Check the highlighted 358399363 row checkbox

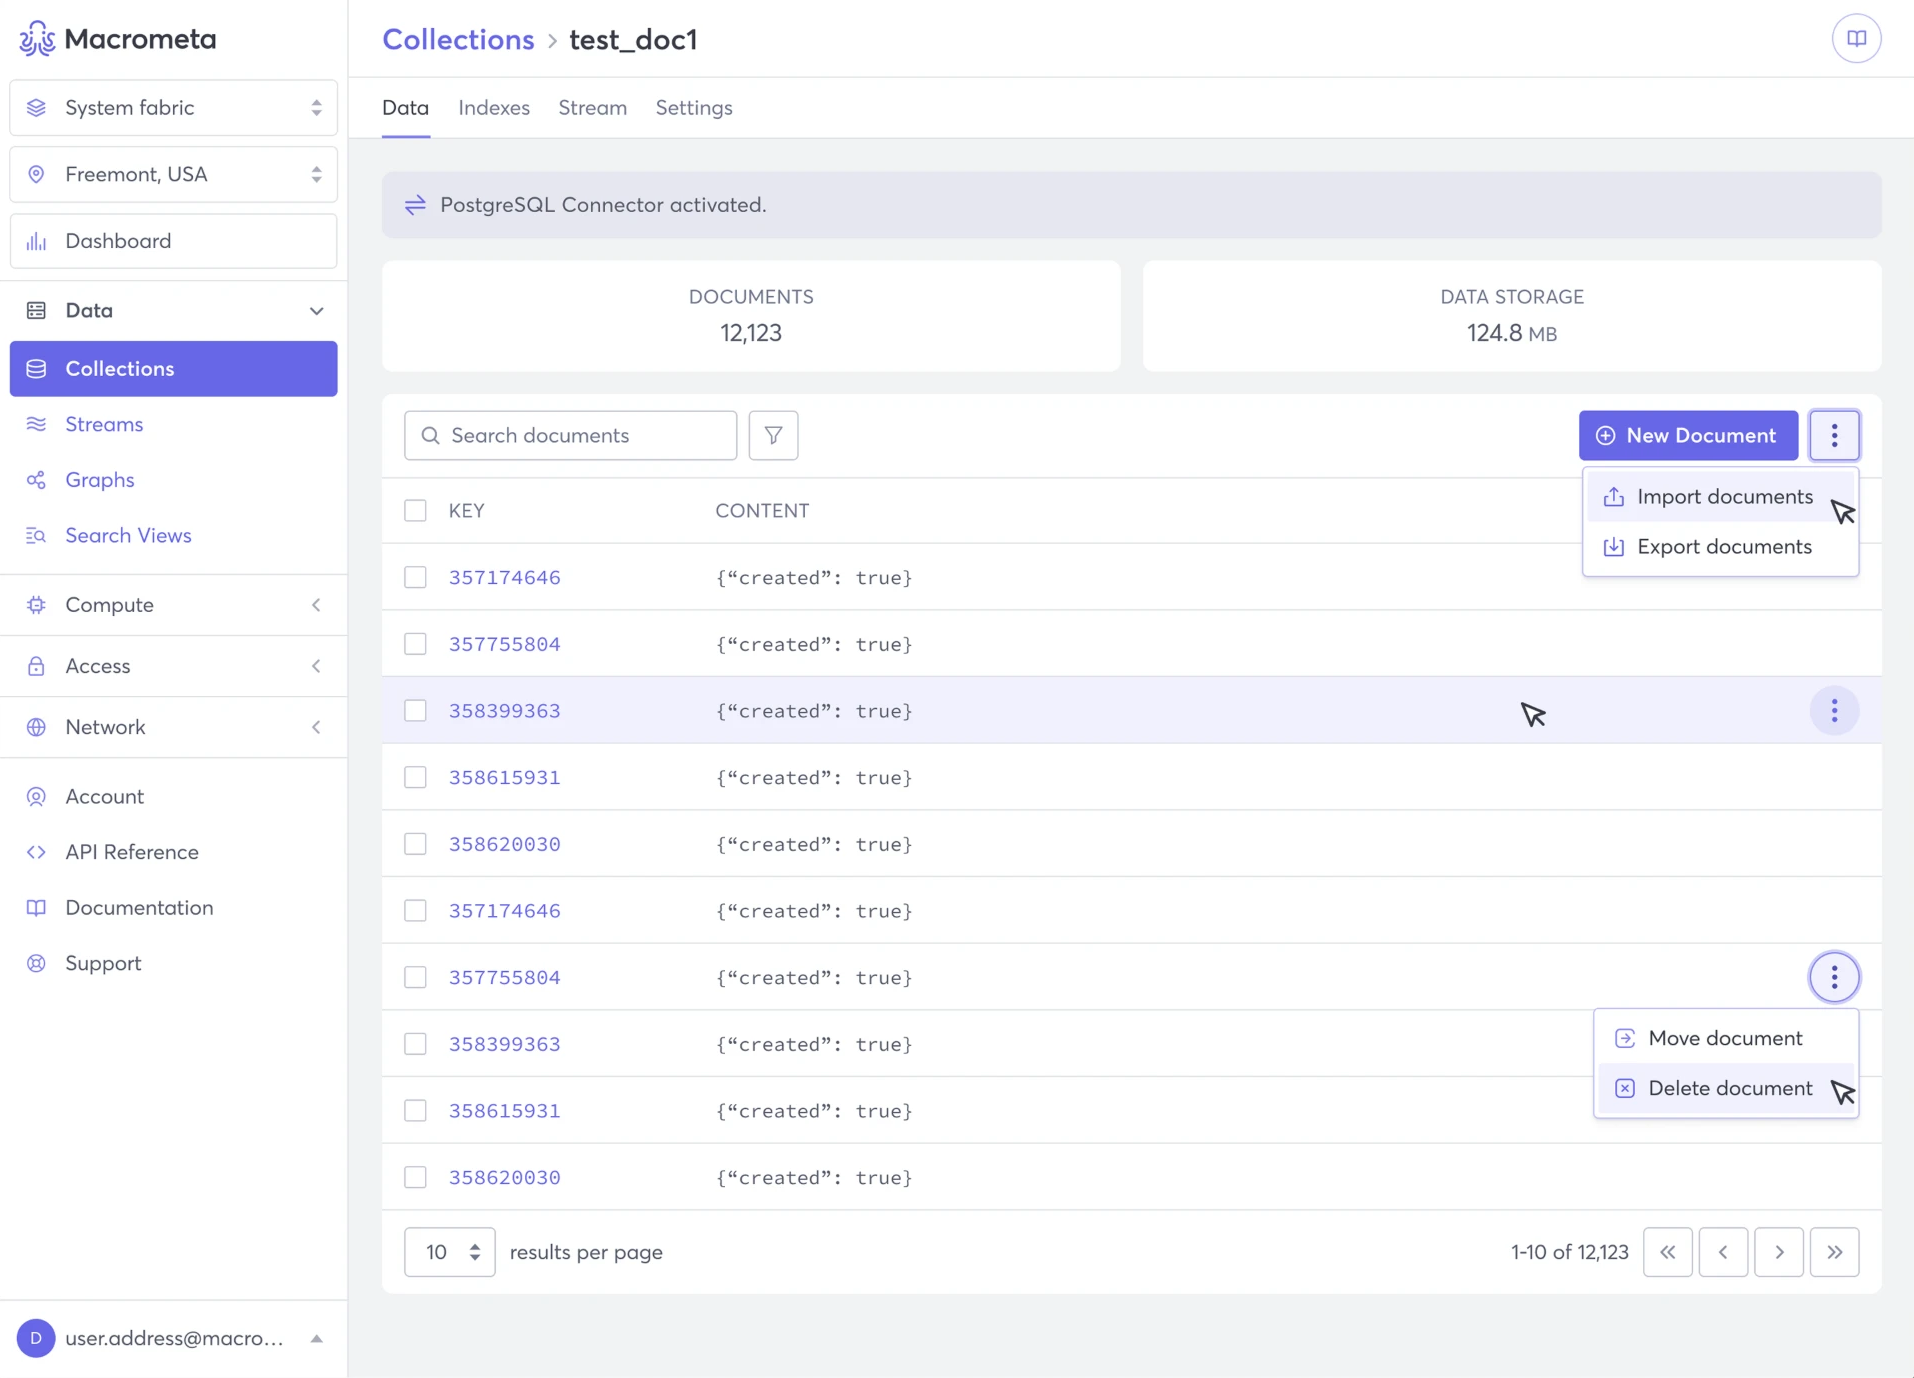click(x=415, y=711)
